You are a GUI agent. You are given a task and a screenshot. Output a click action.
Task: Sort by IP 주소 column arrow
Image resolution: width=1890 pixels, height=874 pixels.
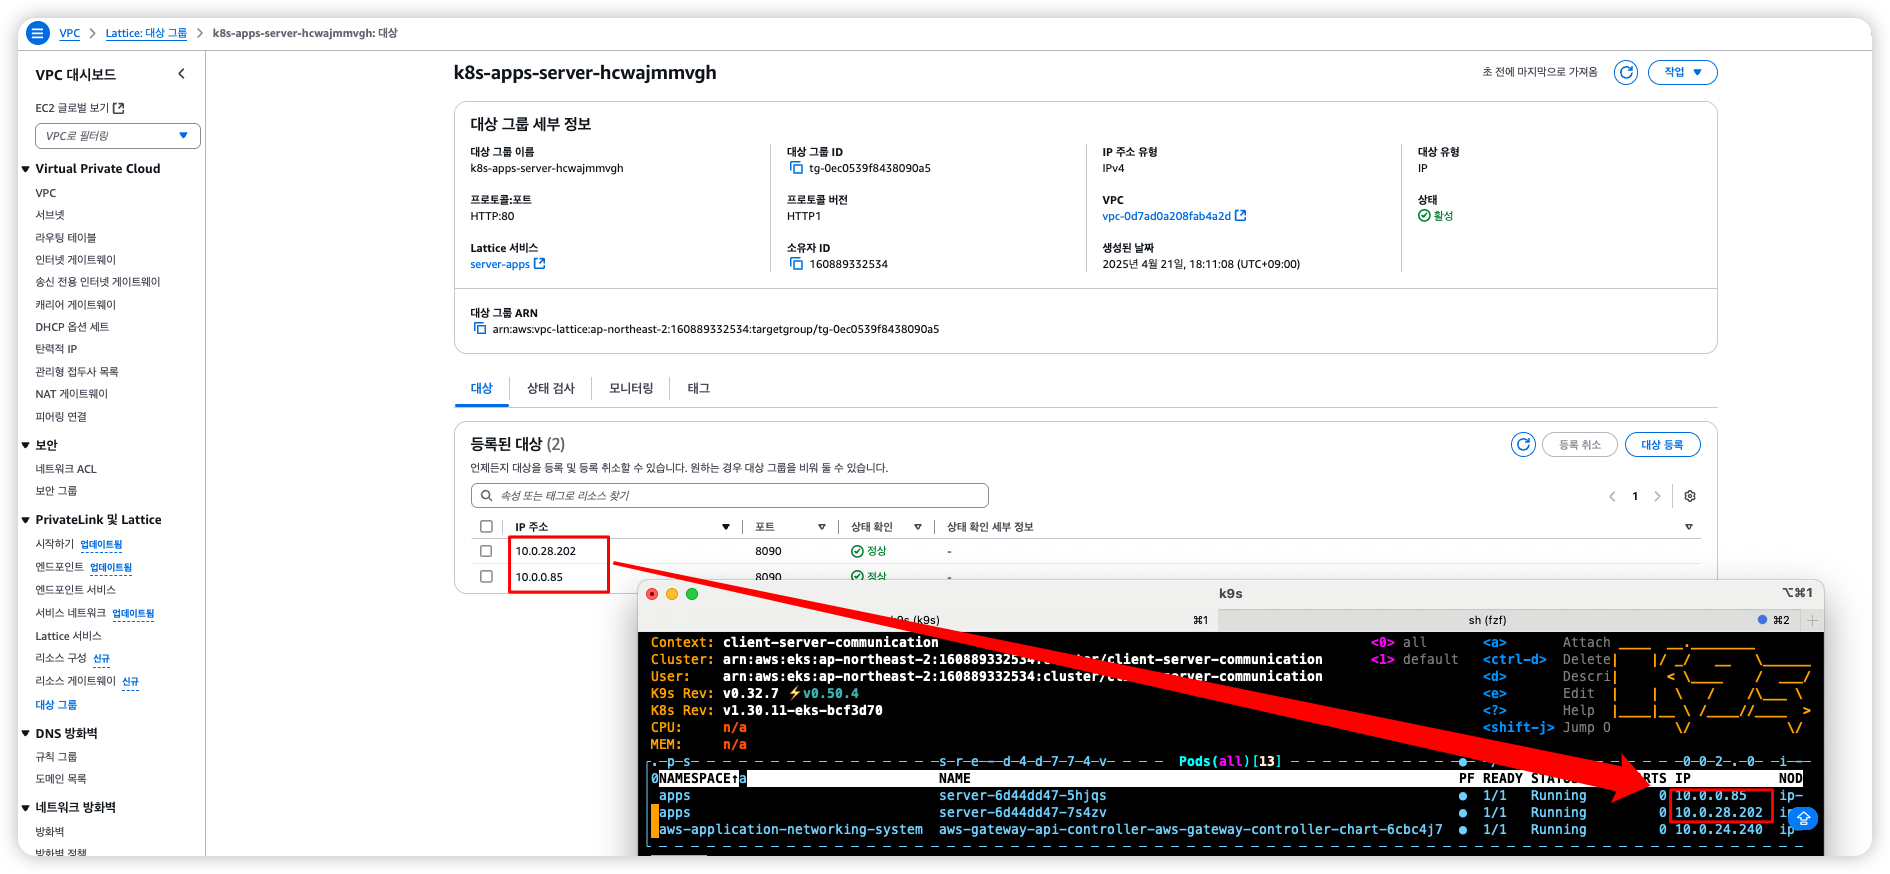[726, 527]
